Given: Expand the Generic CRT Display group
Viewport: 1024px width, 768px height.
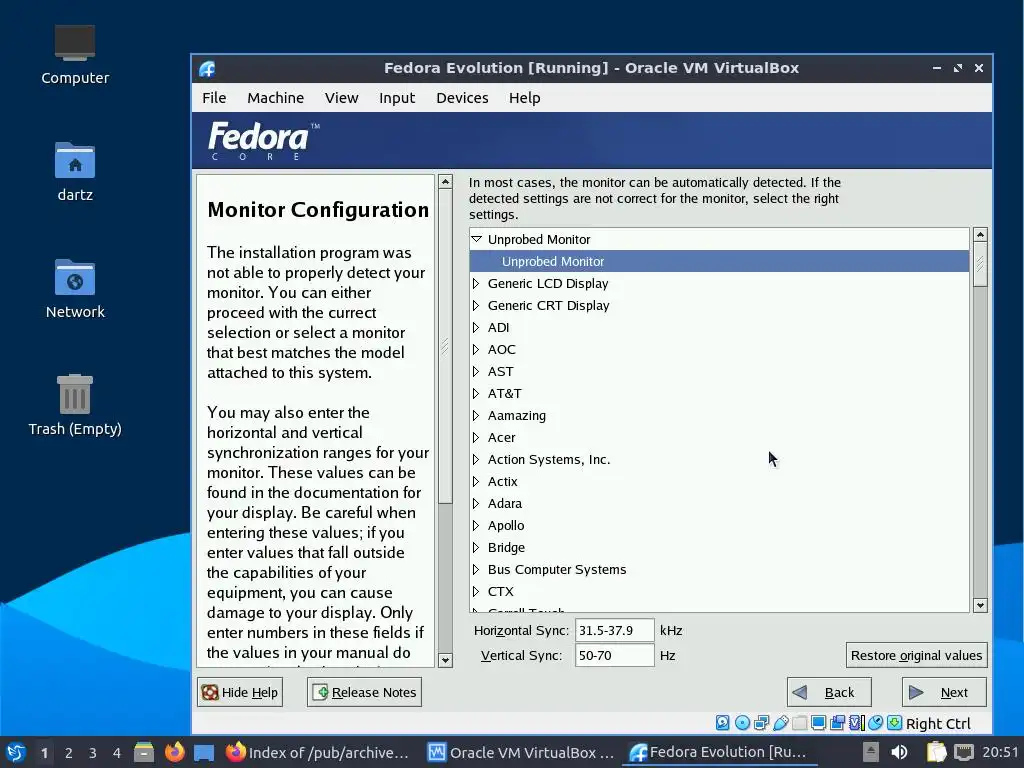Looking at the screenshot, I should tap(476, 306).
